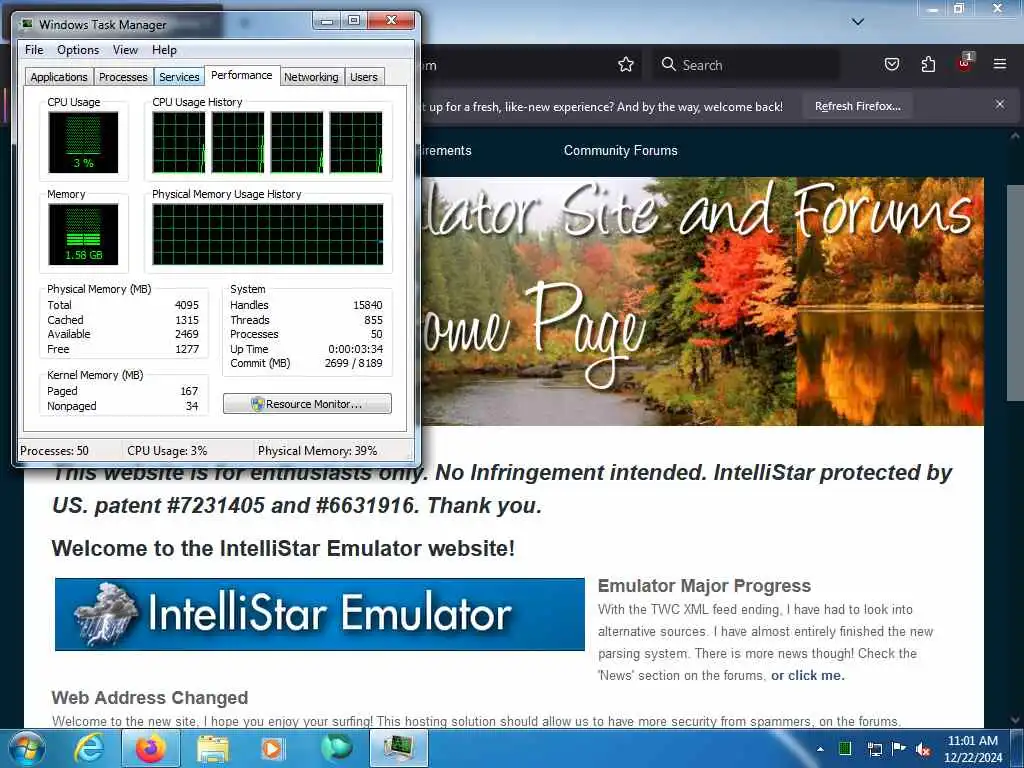Click the Up Time value 0:00:03:34
This screenshot has width=1024, height=768.
(355, 349)
